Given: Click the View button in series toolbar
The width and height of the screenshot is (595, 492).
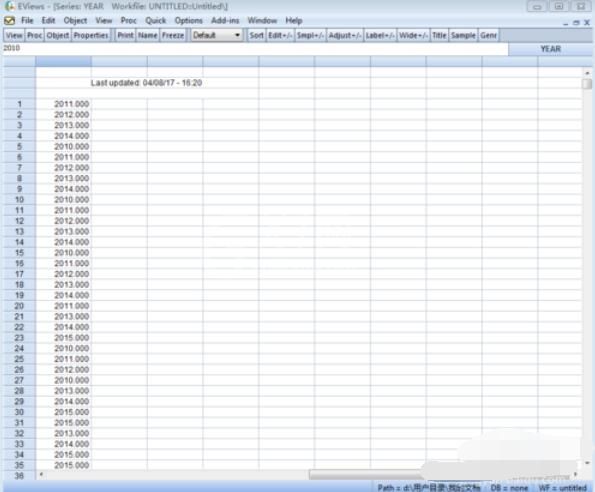Looking at the screenshot, I should pos(14,35).
